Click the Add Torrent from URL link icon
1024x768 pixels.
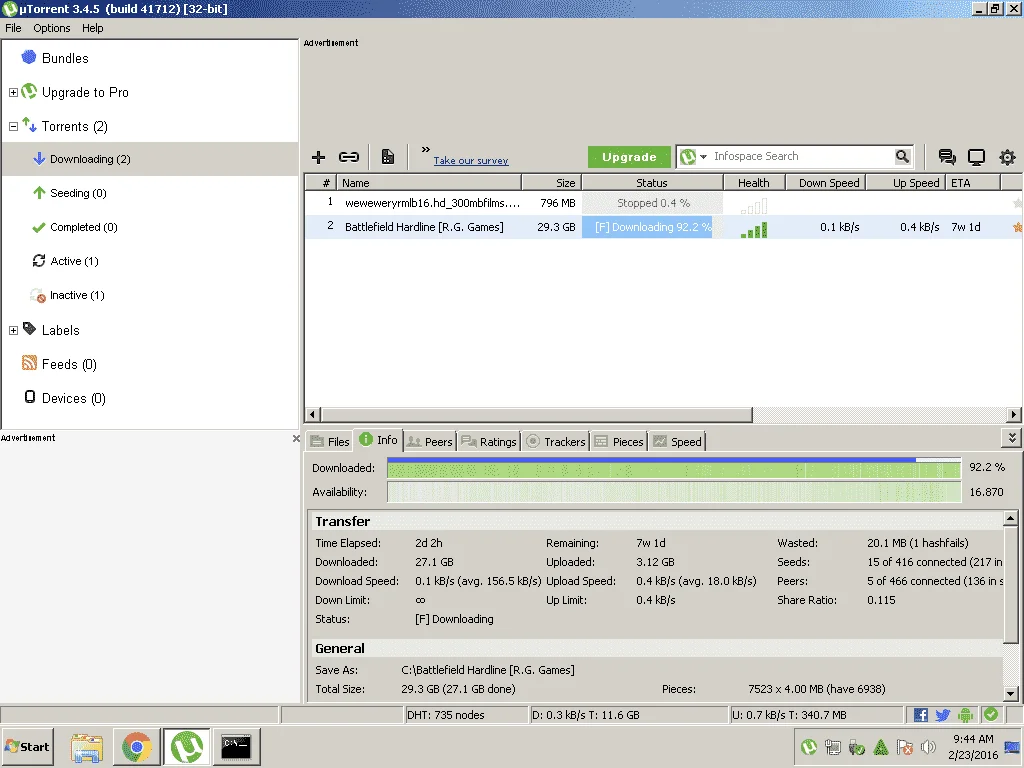349,157
